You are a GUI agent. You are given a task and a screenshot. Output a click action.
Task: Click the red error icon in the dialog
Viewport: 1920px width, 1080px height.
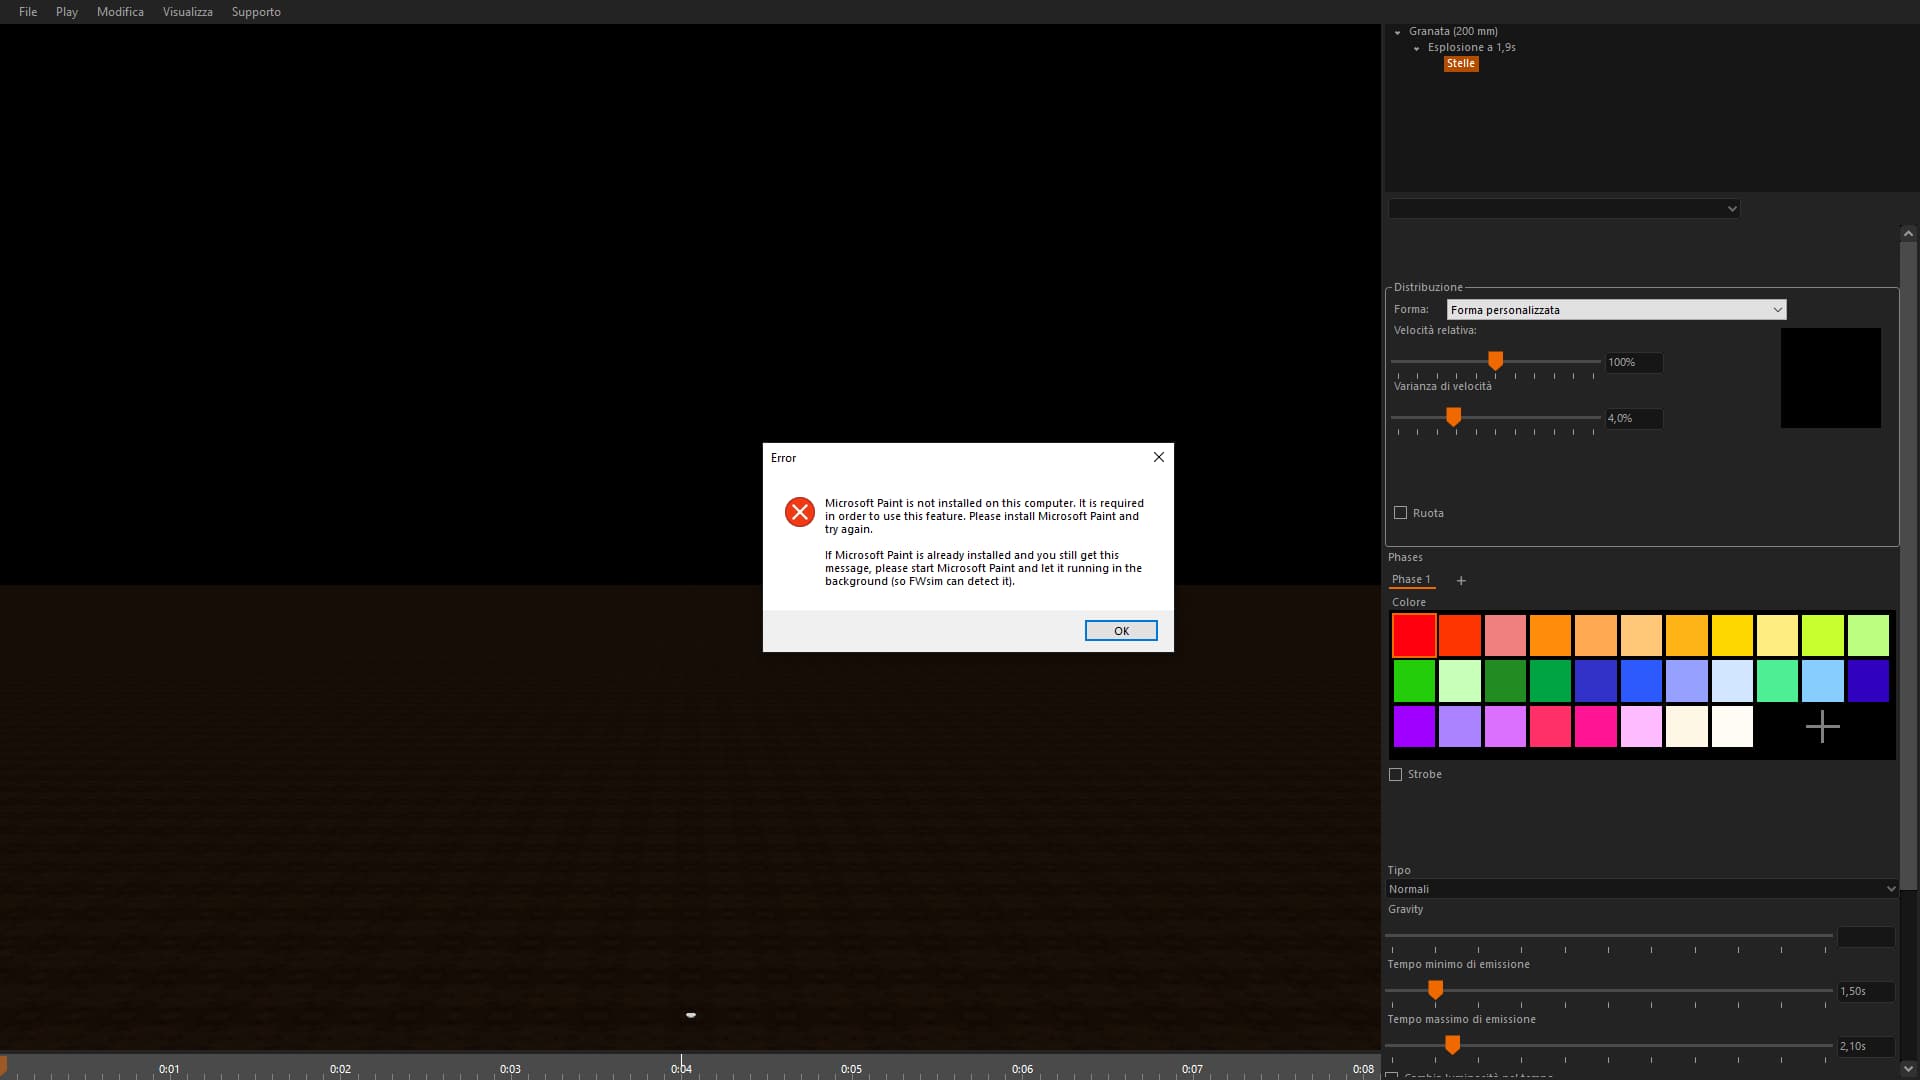tap(799, 513)
